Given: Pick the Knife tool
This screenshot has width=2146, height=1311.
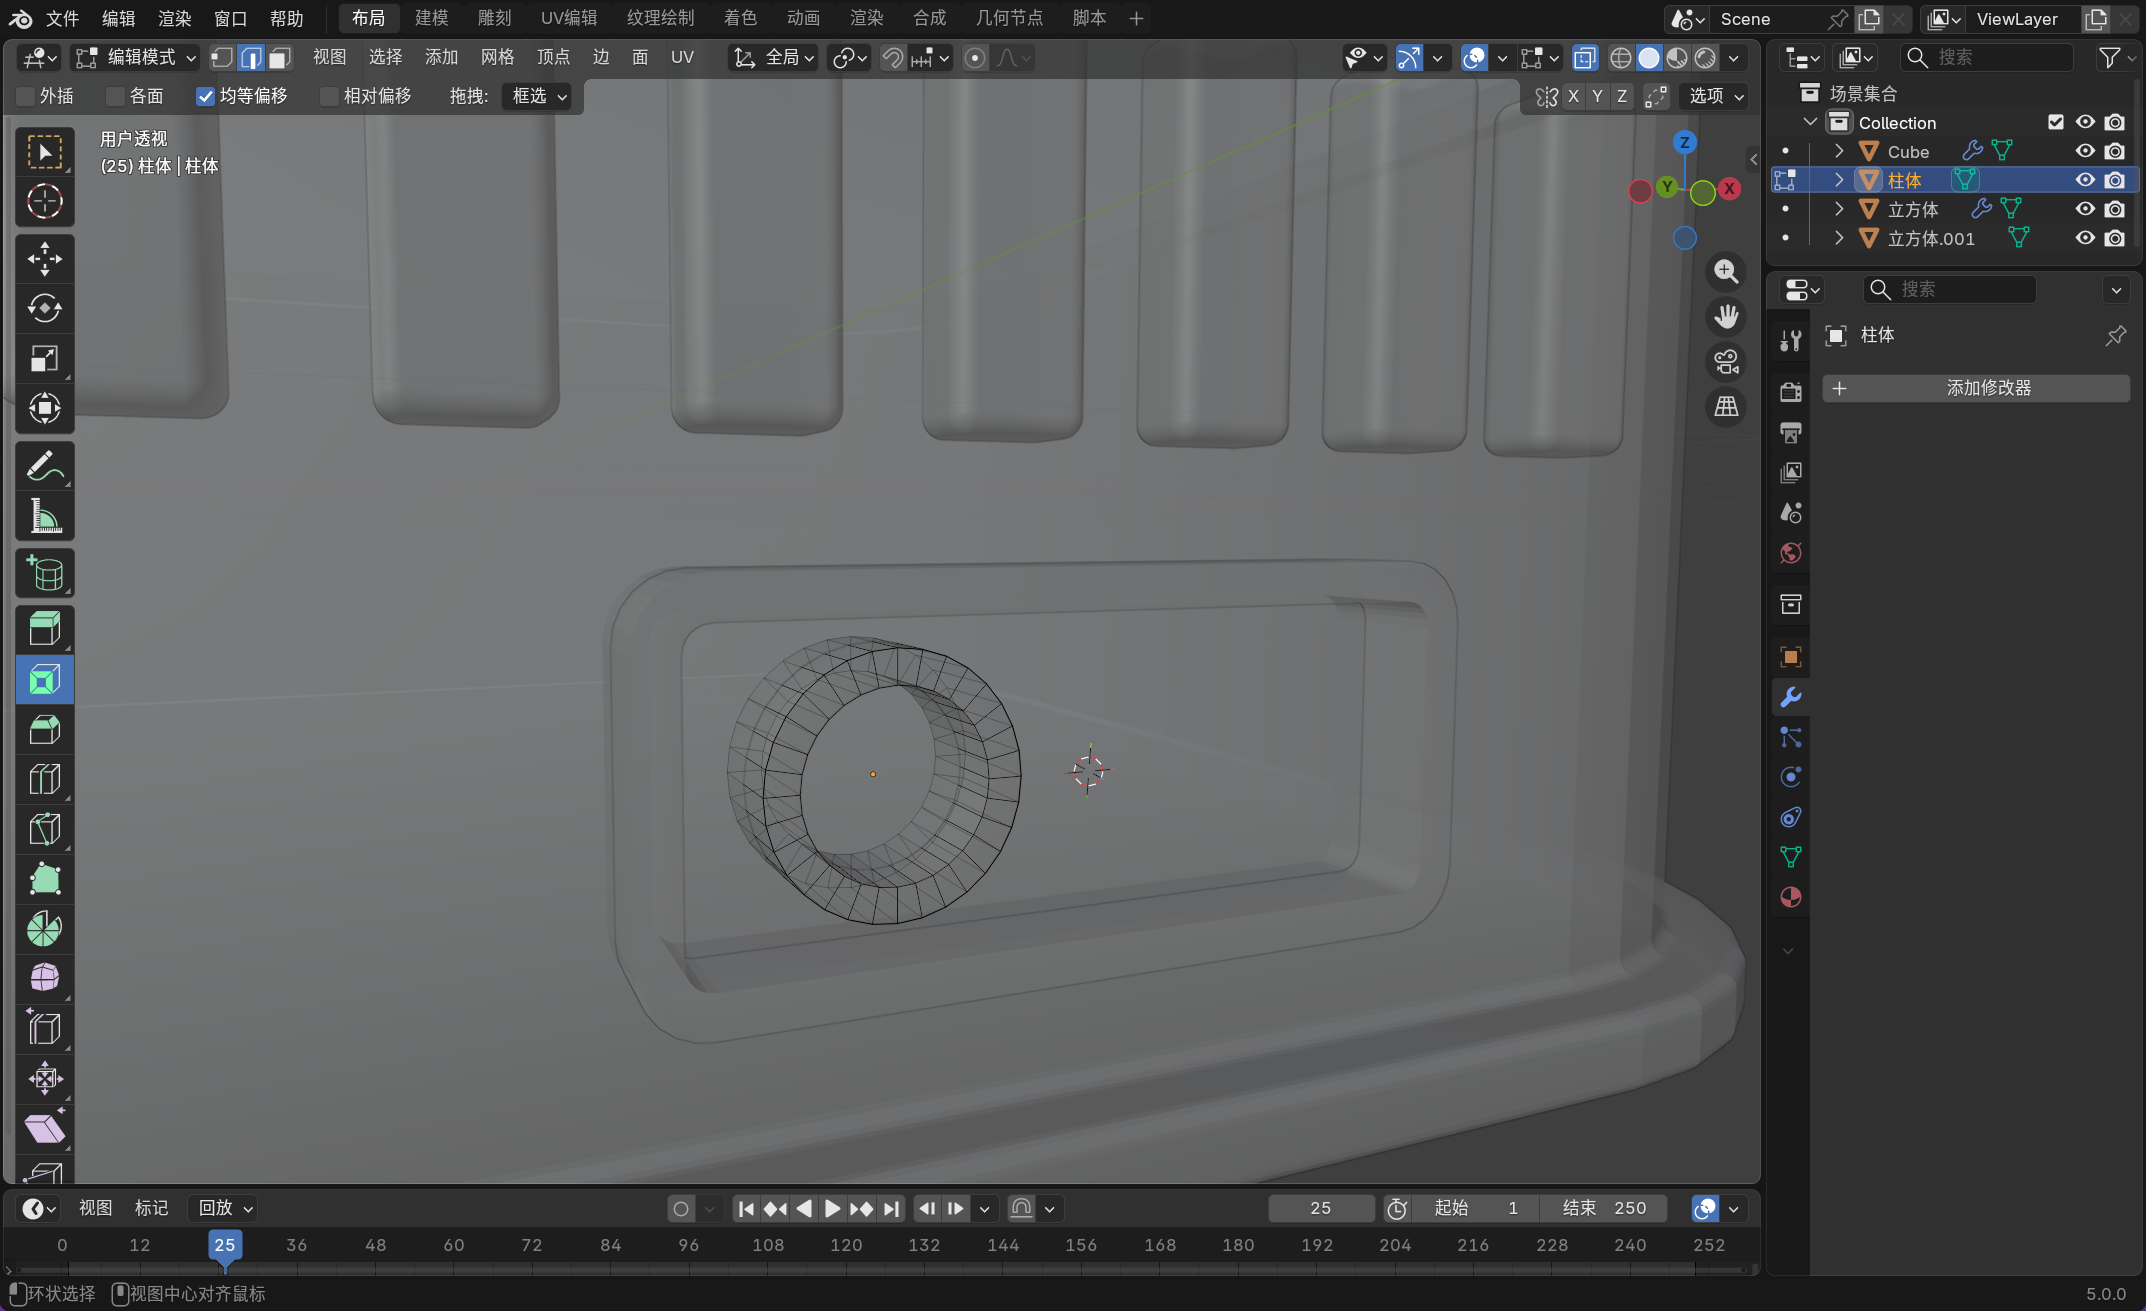Looking at the screenshot, I should click(44, 829).
